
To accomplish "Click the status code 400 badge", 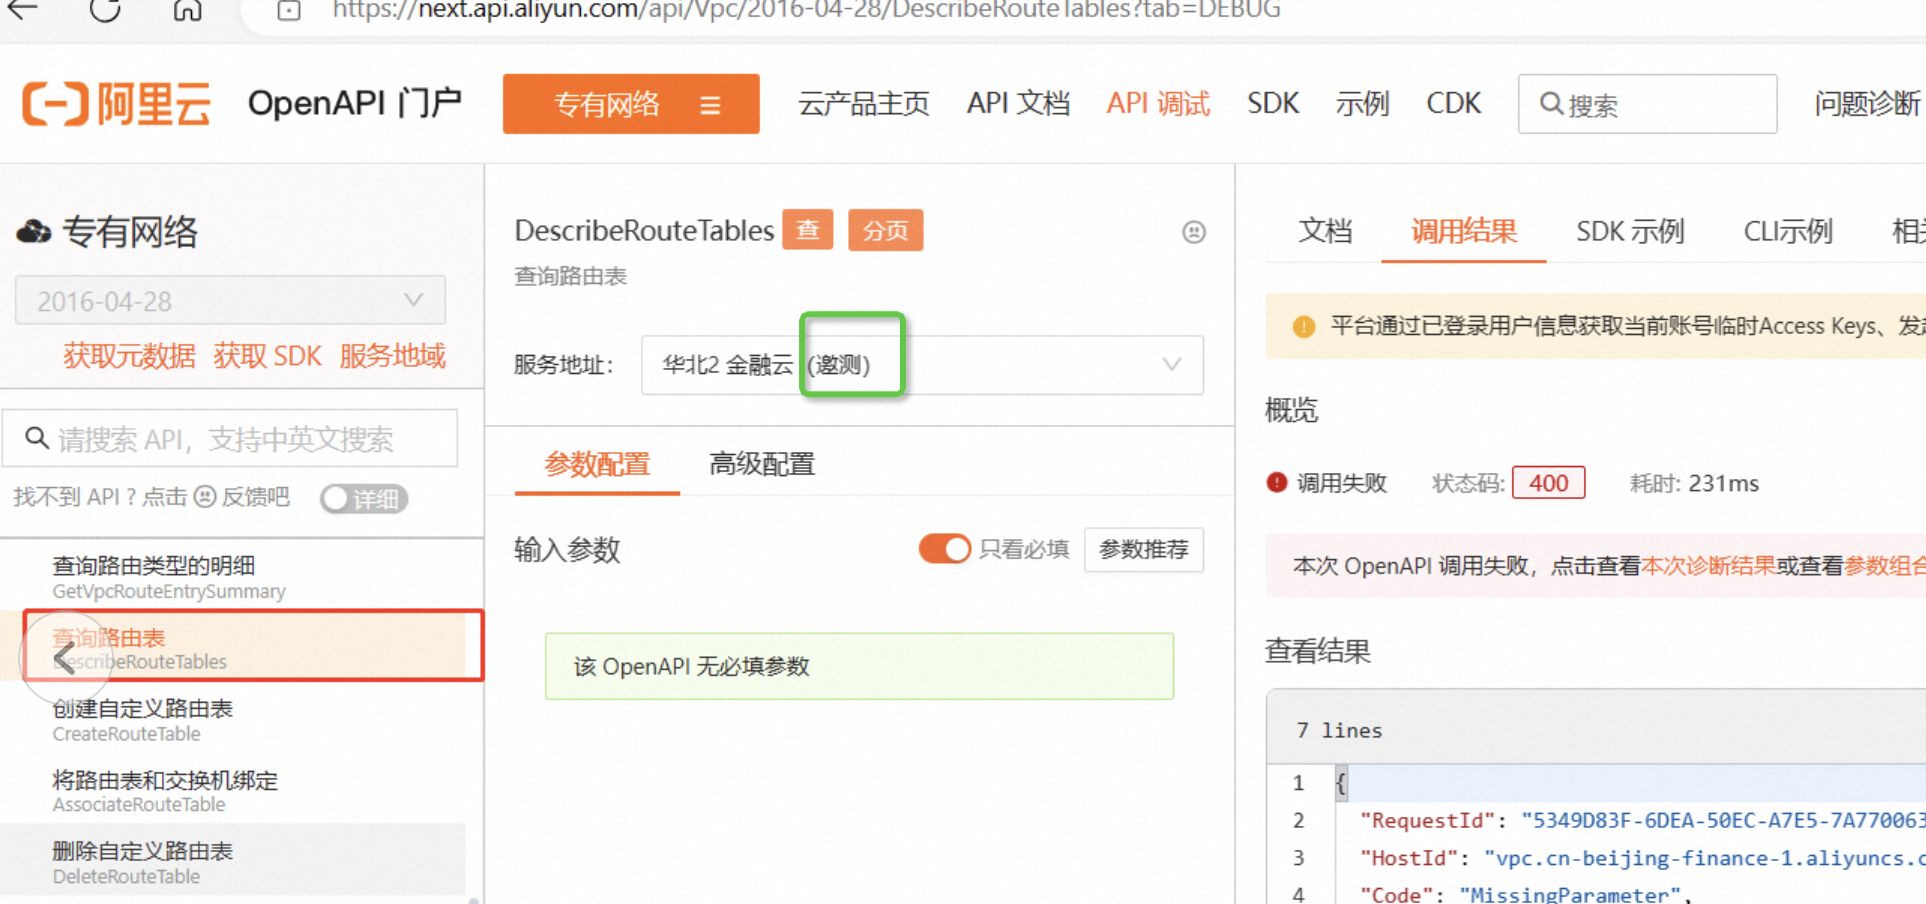I will coord(1548,483).
